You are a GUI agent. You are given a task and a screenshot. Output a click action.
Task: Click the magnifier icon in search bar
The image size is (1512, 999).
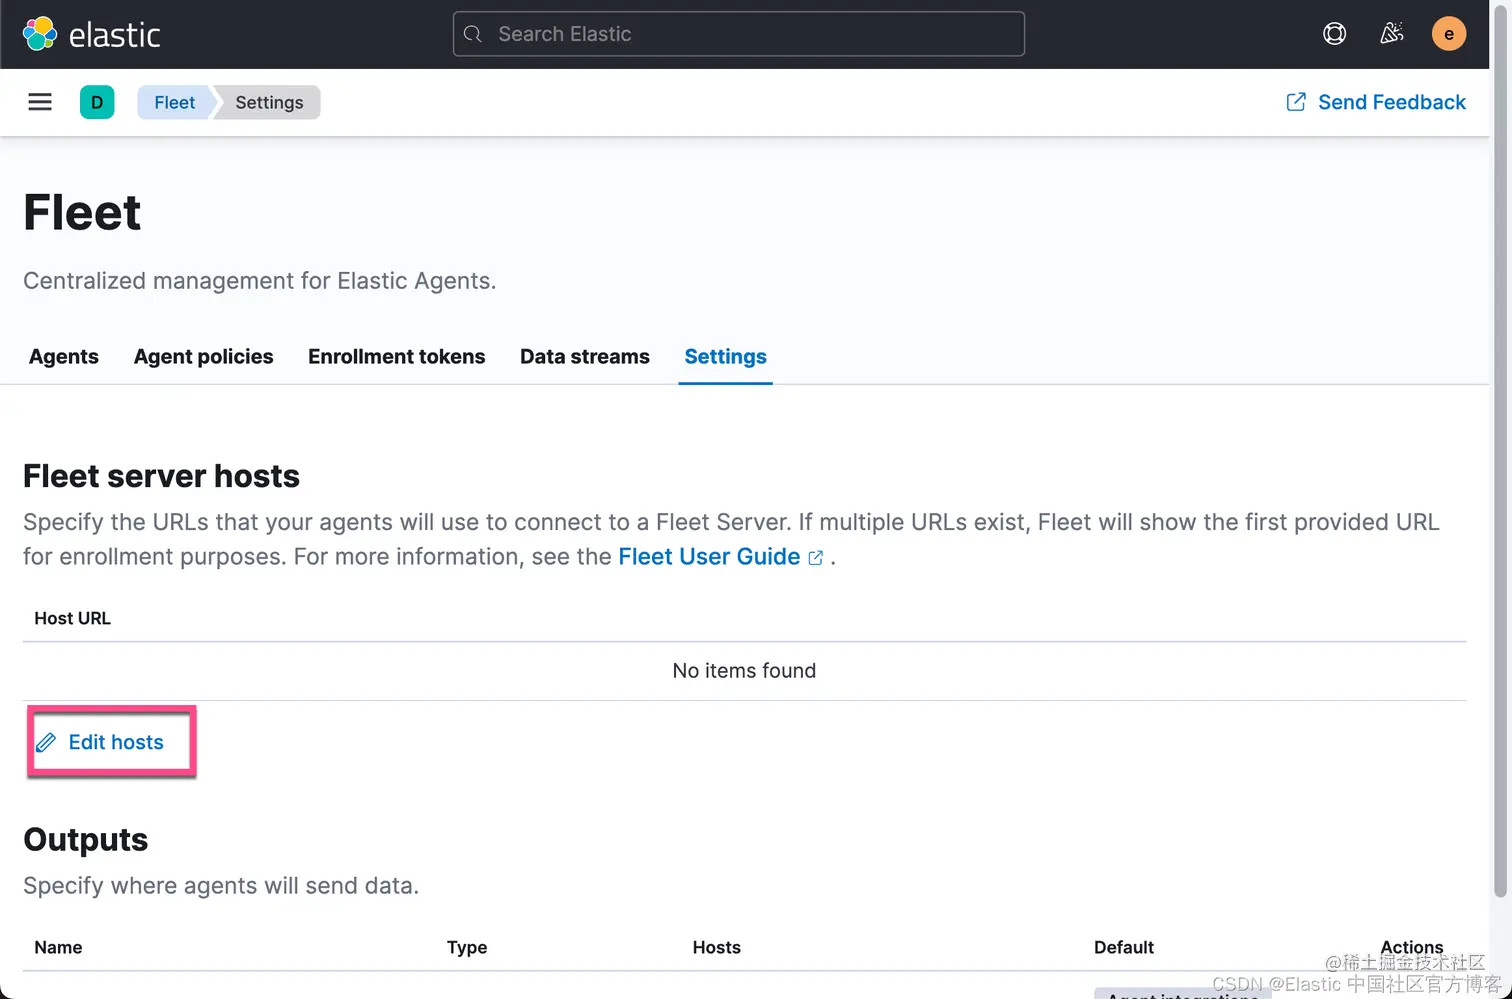[x=473, y=34]
